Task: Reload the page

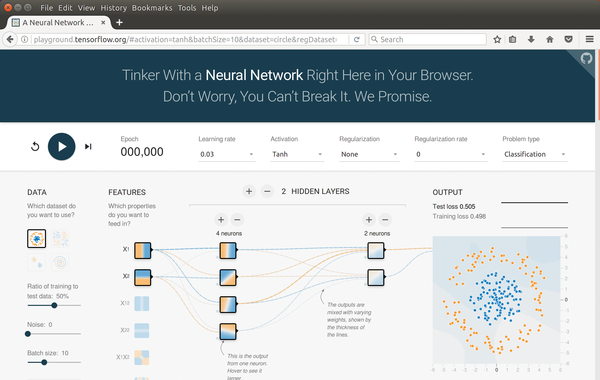Action: click(356, 39)
